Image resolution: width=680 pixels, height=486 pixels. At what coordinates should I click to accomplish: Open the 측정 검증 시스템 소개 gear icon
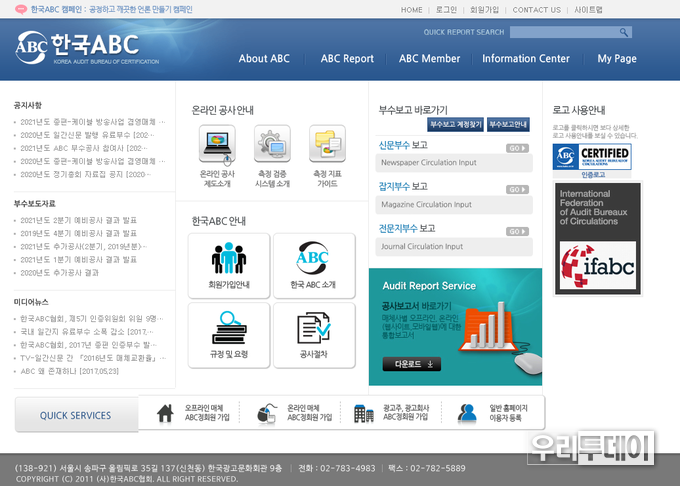(272, 143)
